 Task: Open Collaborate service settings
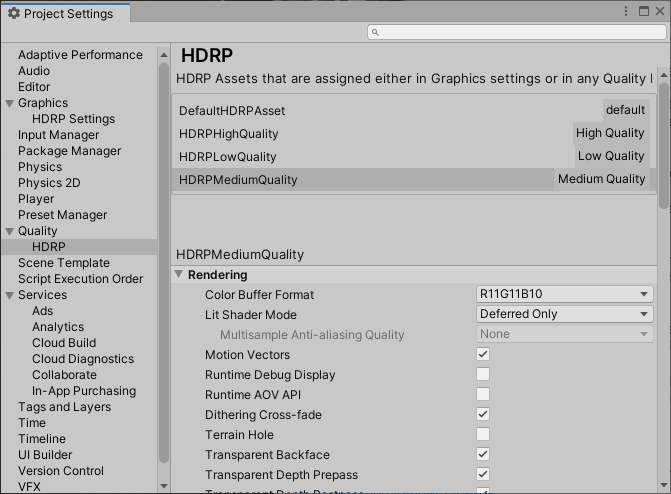[x=64, y=375]
